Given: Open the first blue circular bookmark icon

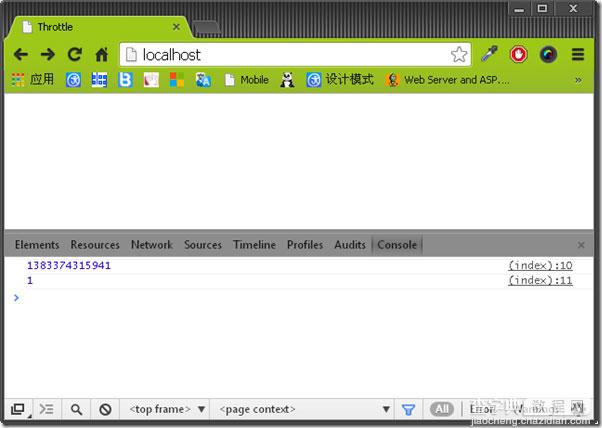Looking at the screenshot, I should pyautogui.click(x=73, y=80).
